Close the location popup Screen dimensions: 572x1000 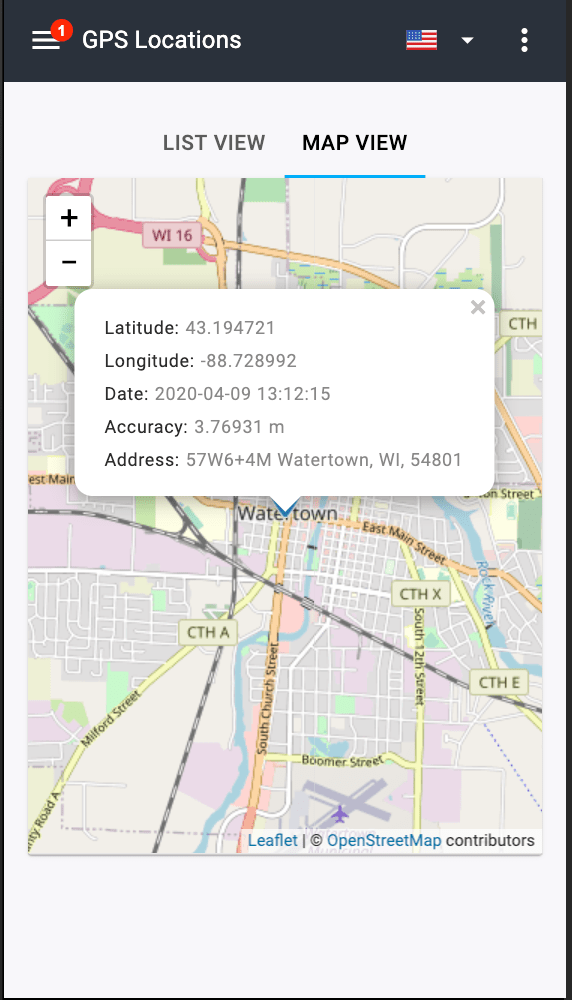478,308
